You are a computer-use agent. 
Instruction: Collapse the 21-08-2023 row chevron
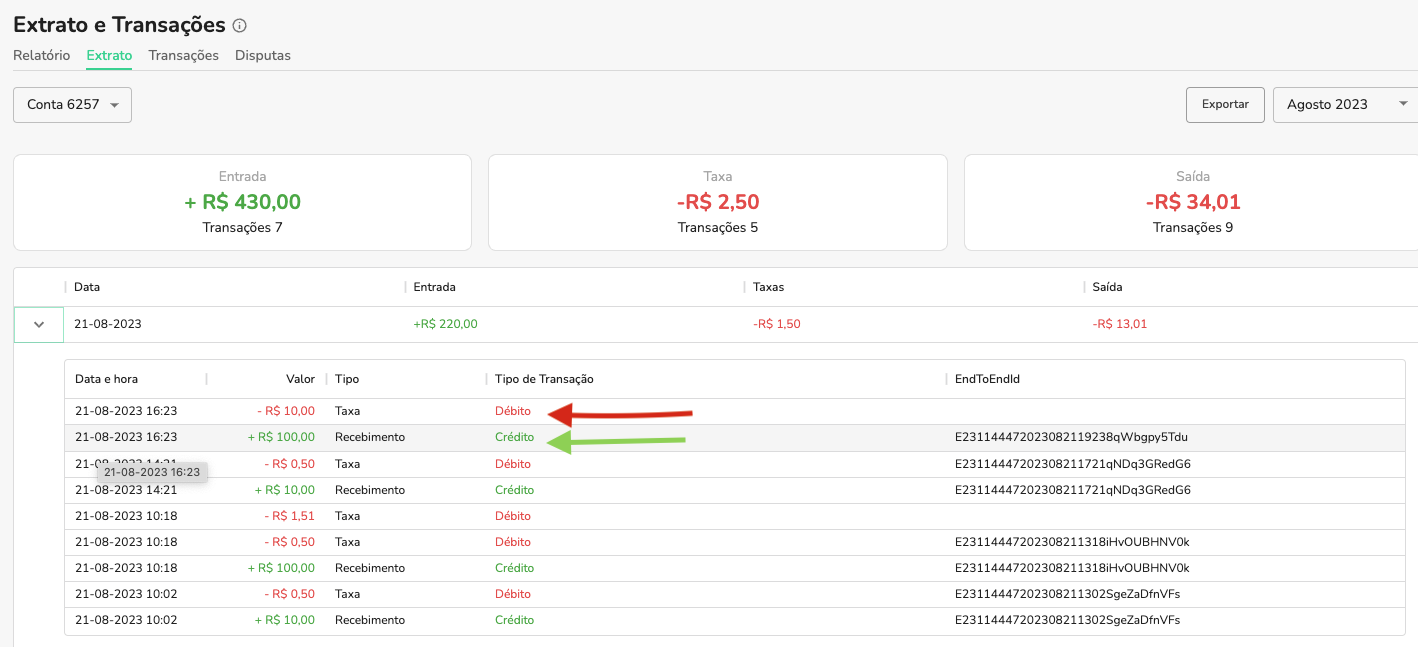(39, 324)
